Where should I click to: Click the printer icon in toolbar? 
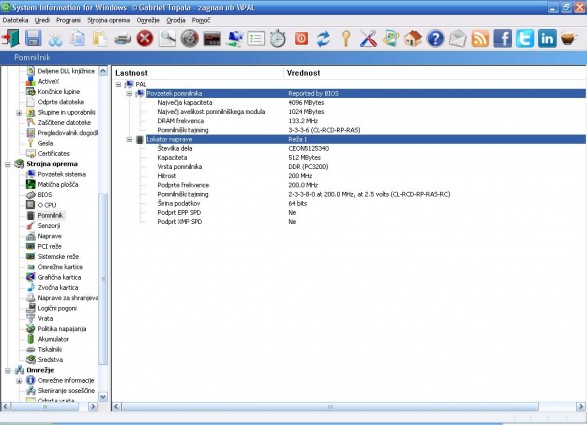(x=122, y=39)
